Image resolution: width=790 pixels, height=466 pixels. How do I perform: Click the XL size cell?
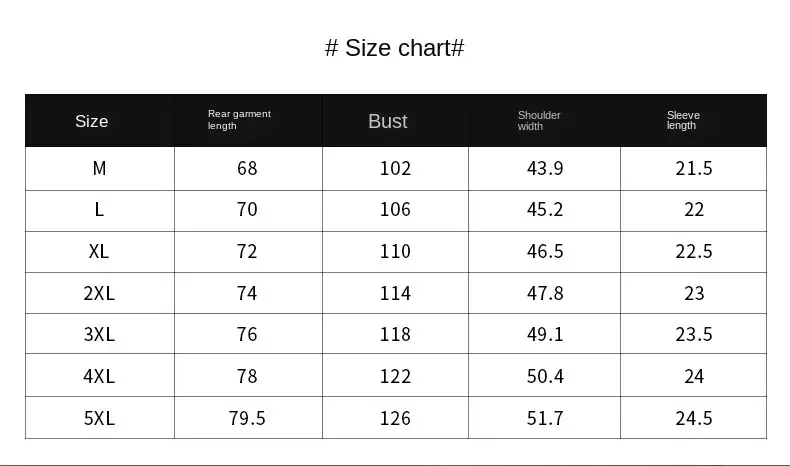coord(99,251)
